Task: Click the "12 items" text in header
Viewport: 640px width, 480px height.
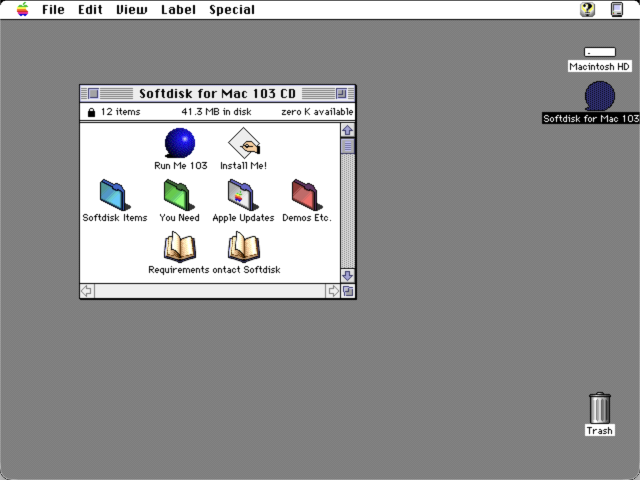Action: click(x=120, y=112)
